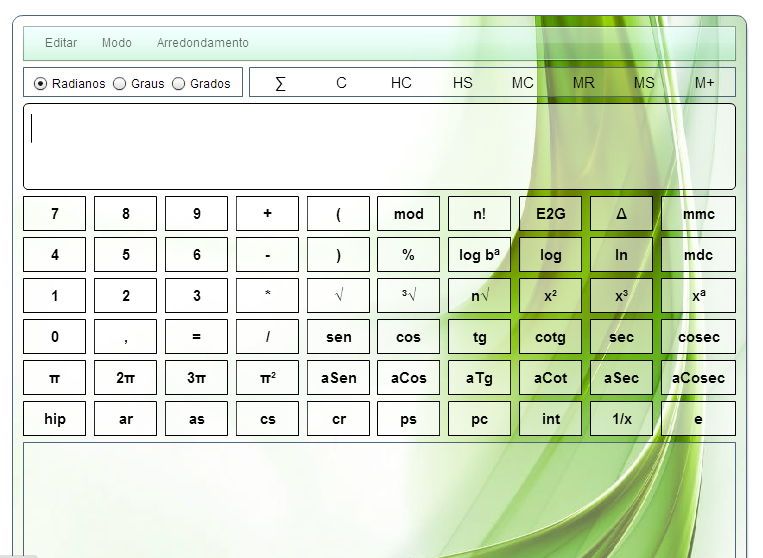Click the digit 3 key
The image size is (763, 558).
click(x=197, y=295)
